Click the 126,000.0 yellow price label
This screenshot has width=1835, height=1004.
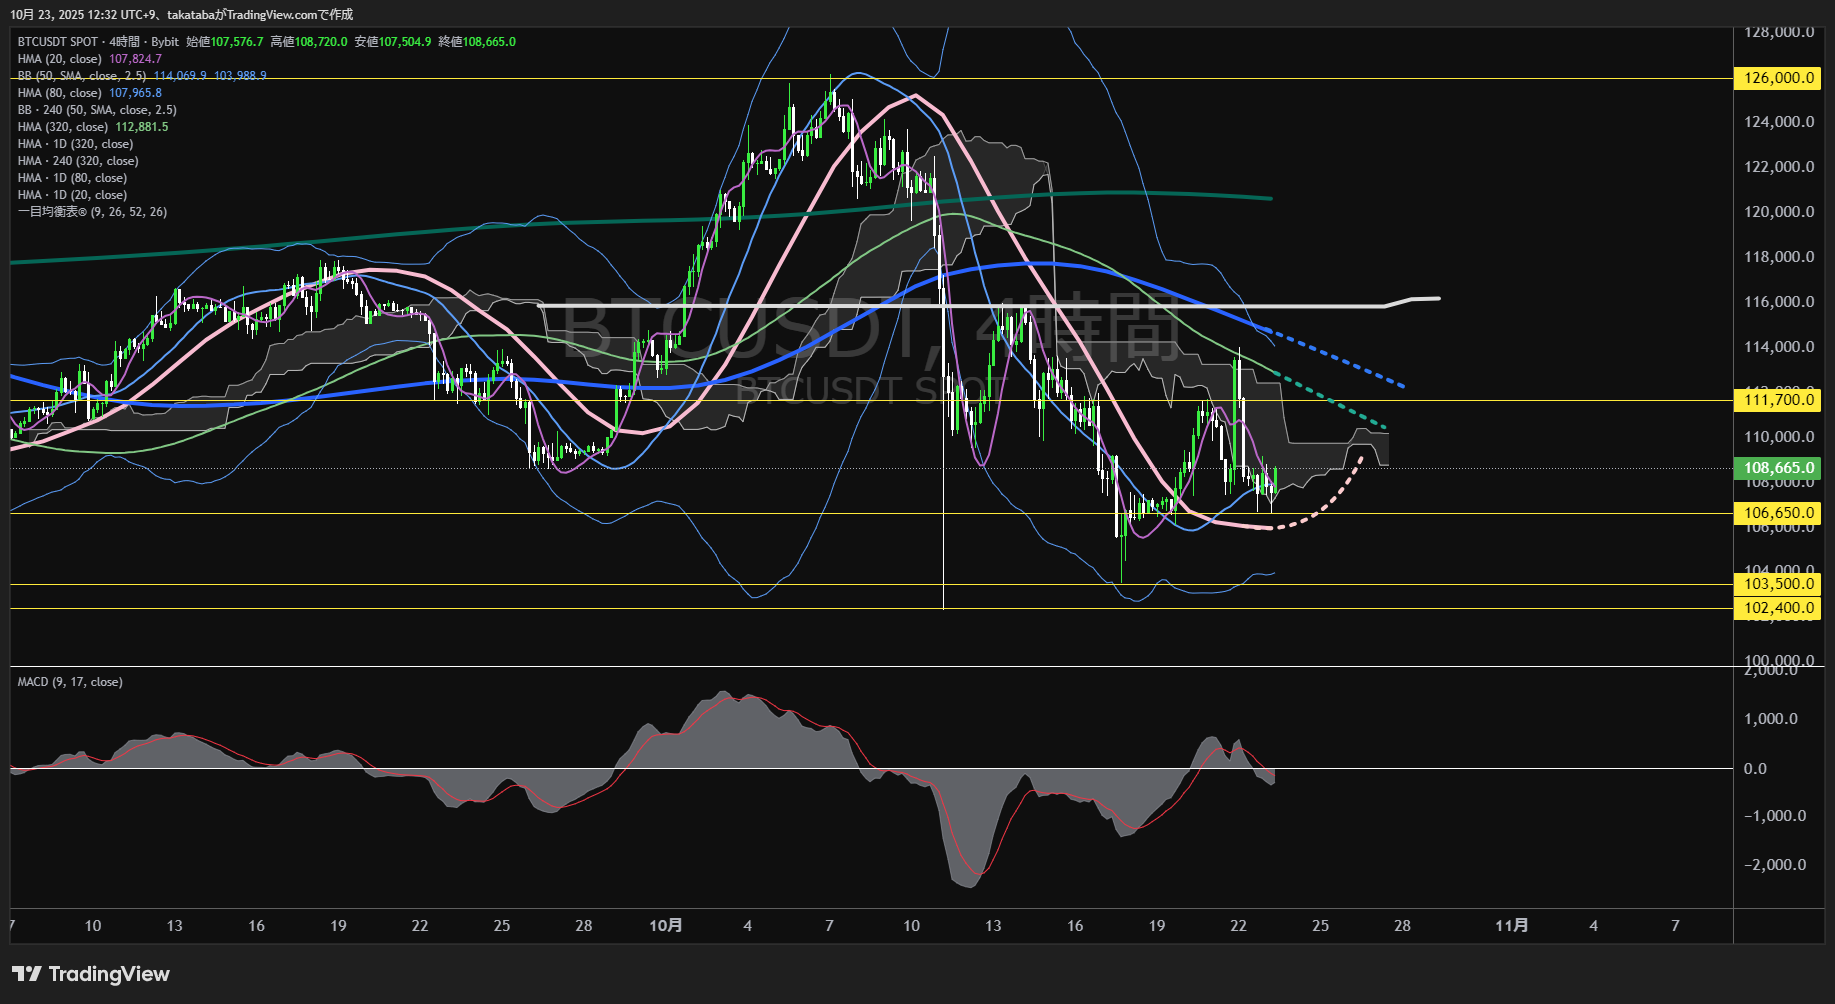click(1778, 78)
